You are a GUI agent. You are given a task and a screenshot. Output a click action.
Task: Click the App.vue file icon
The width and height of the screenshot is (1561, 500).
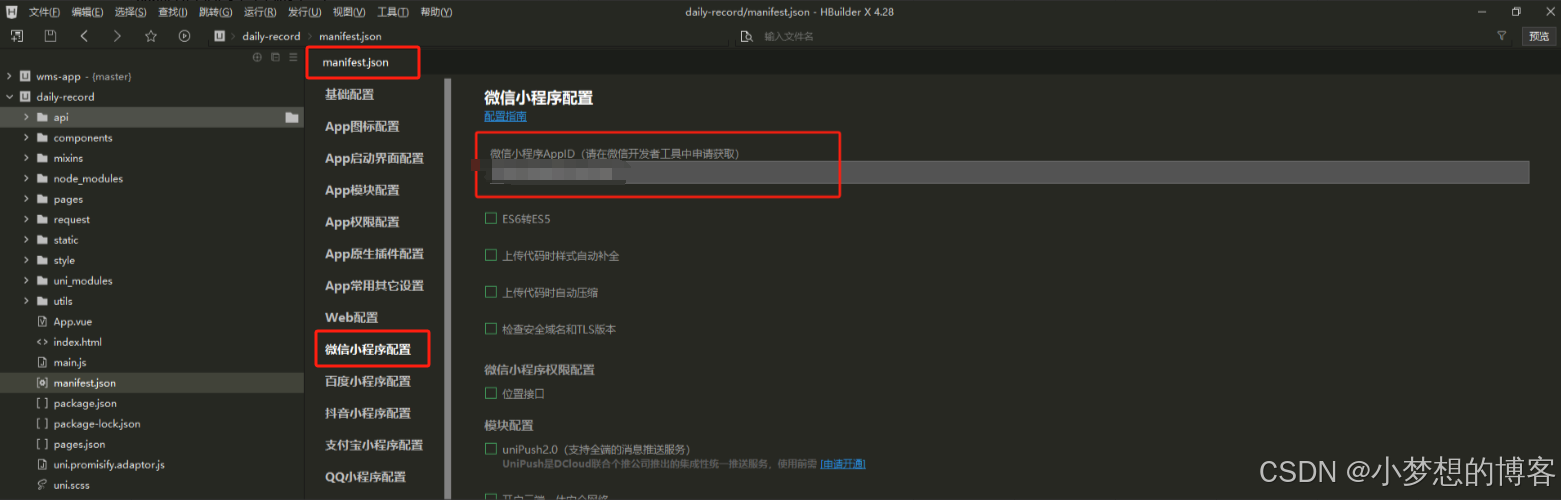click(42, 322)
